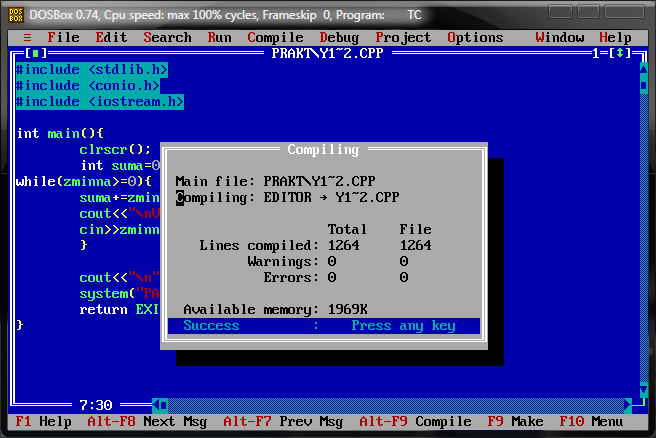656x438 pixels.
Task: Click the 'return' keyword in code
Action: (x=103, y=310)
